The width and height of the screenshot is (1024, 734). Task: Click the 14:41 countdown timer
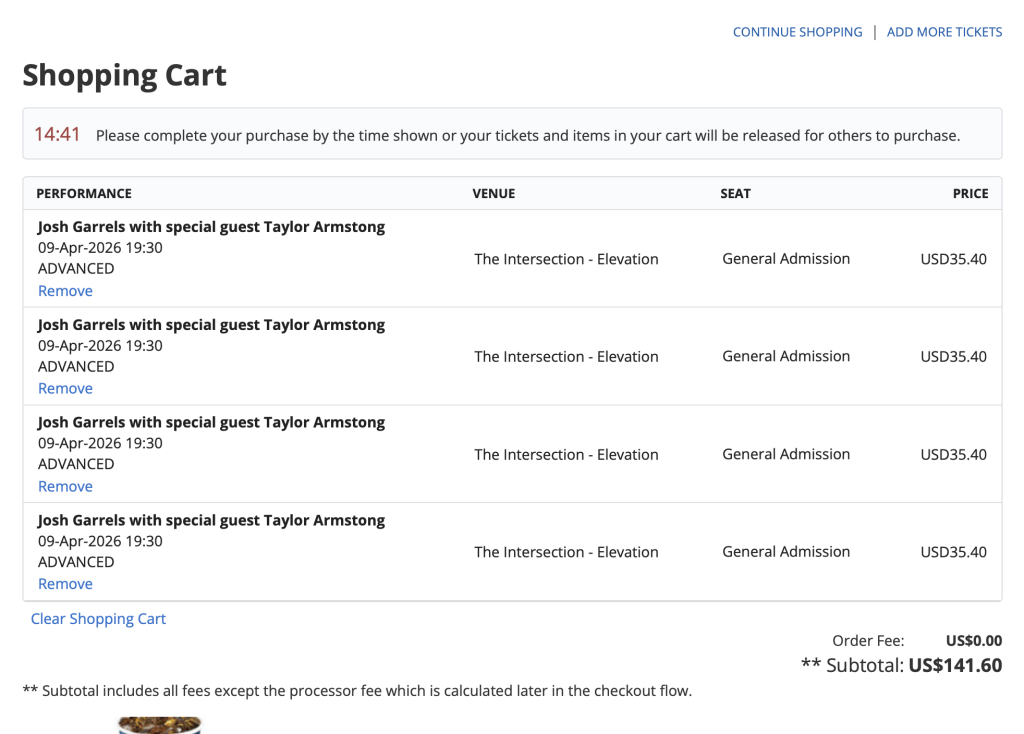pos(57,134)
